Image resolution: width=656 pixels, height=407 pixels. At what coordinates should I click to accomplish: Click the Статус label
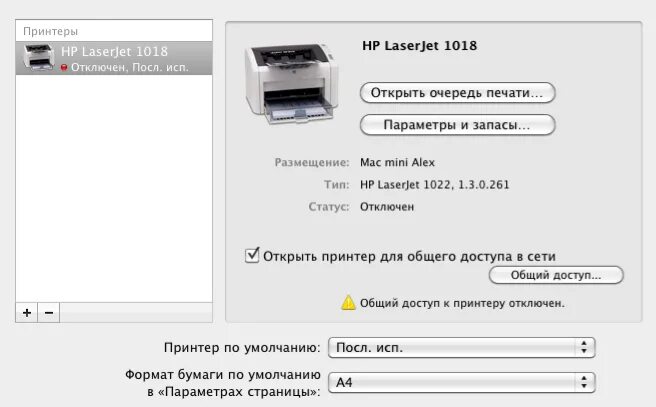click(328, 207)
